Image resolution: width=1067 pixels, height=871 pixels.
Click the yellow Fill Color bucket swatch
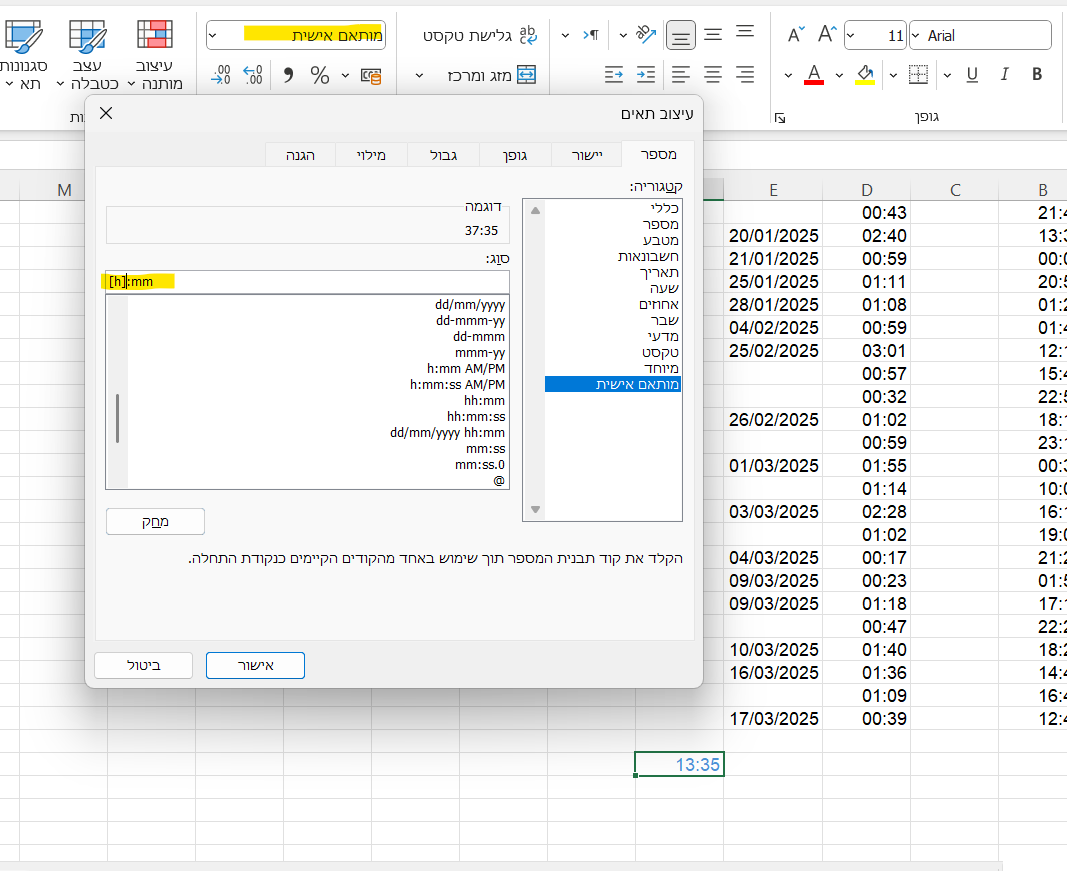tap(865, 74)
